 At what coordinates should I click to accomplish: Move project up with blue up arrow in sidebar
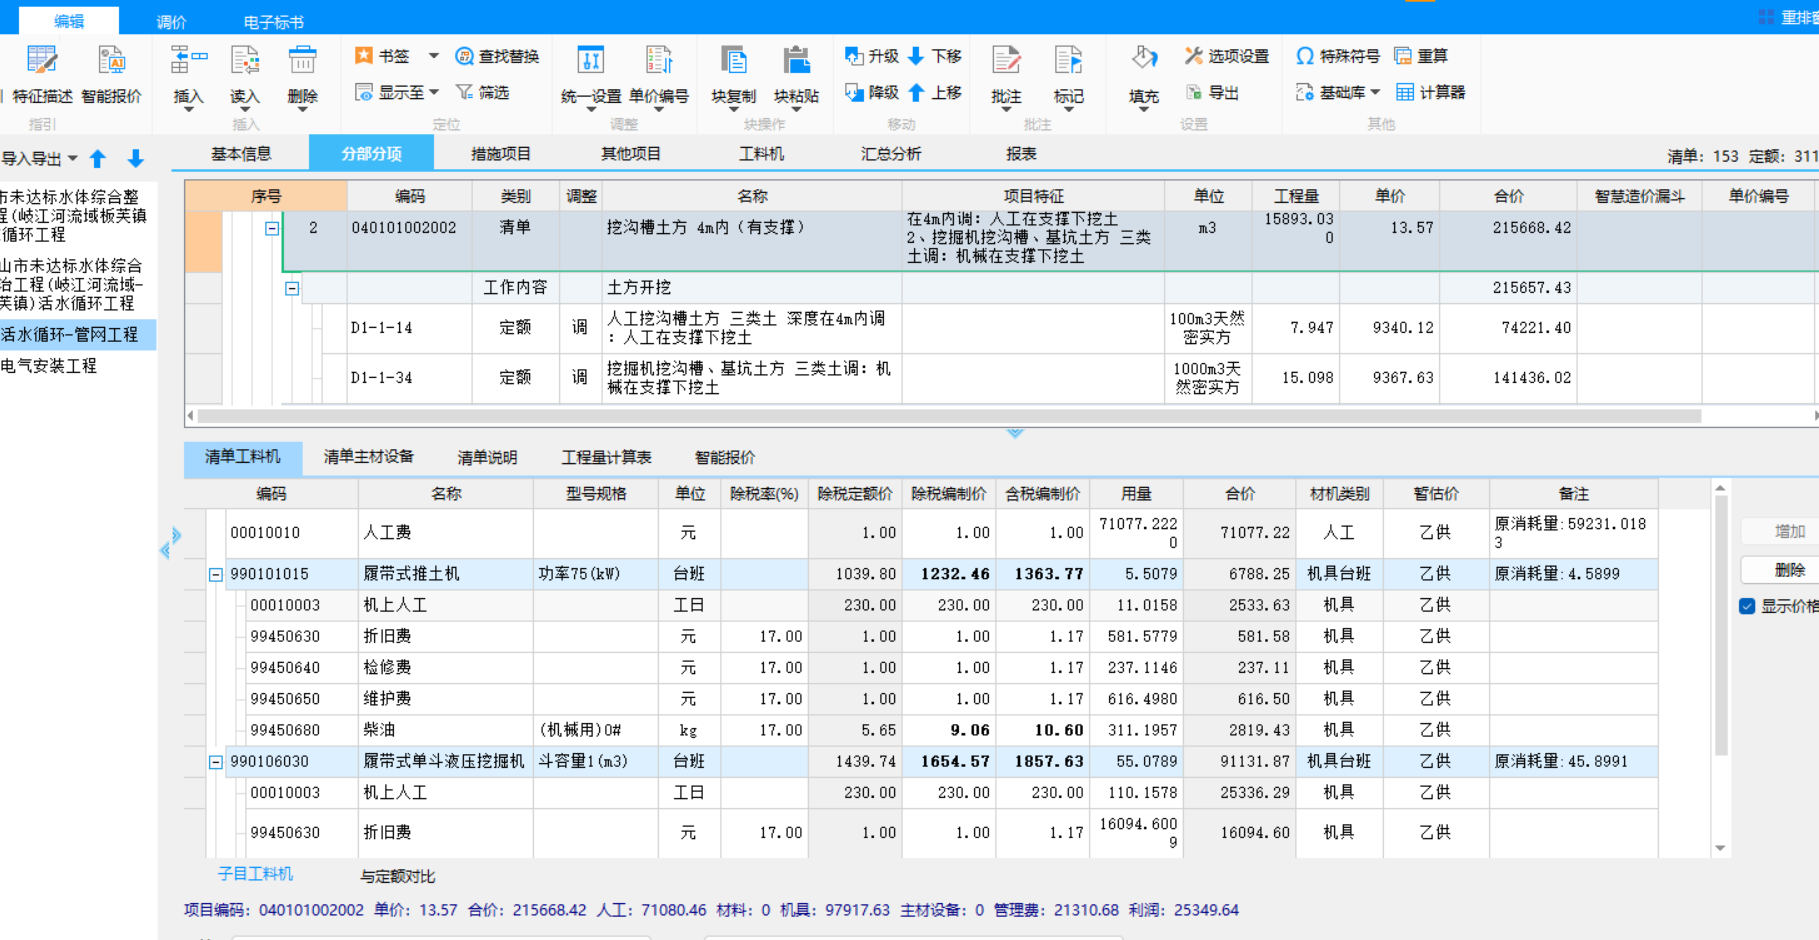coord(98,158)
